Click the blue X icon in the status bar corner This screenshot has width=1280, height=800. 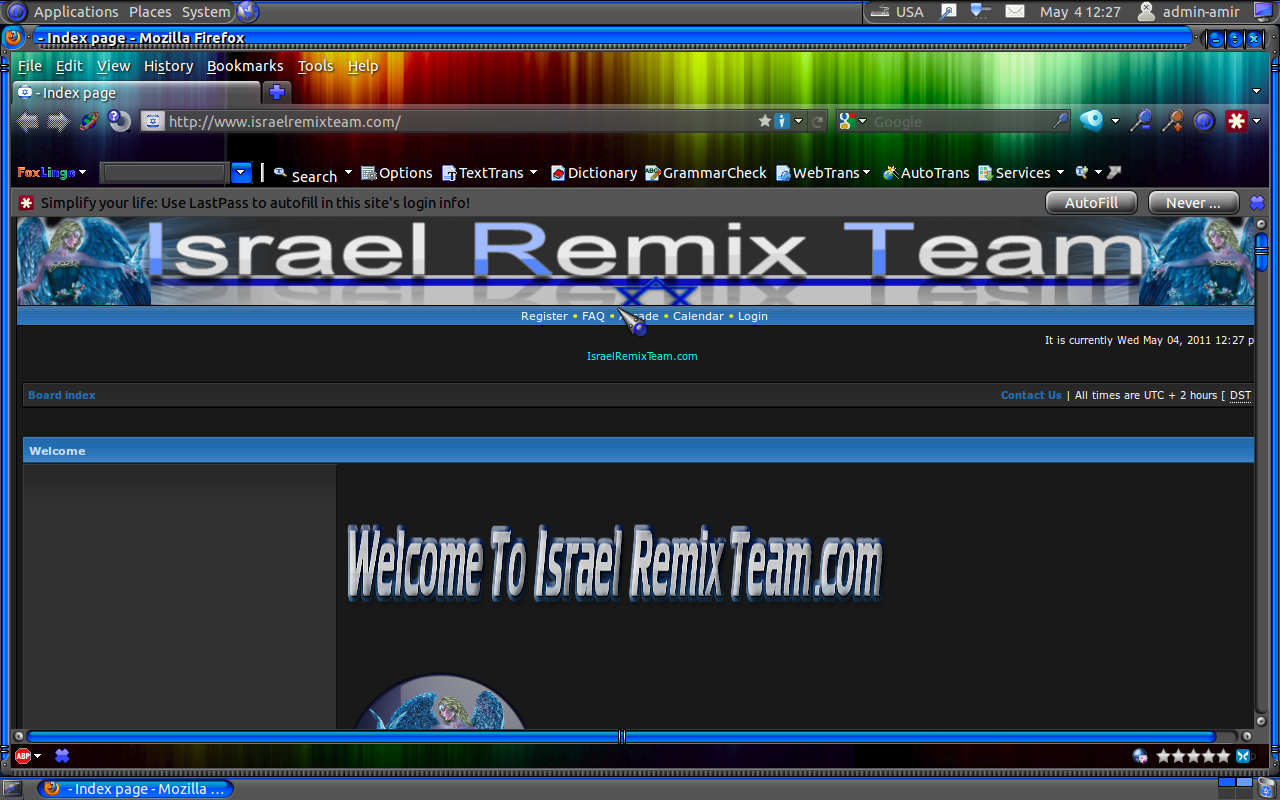pyautogui.click(x=1243, y=756)
